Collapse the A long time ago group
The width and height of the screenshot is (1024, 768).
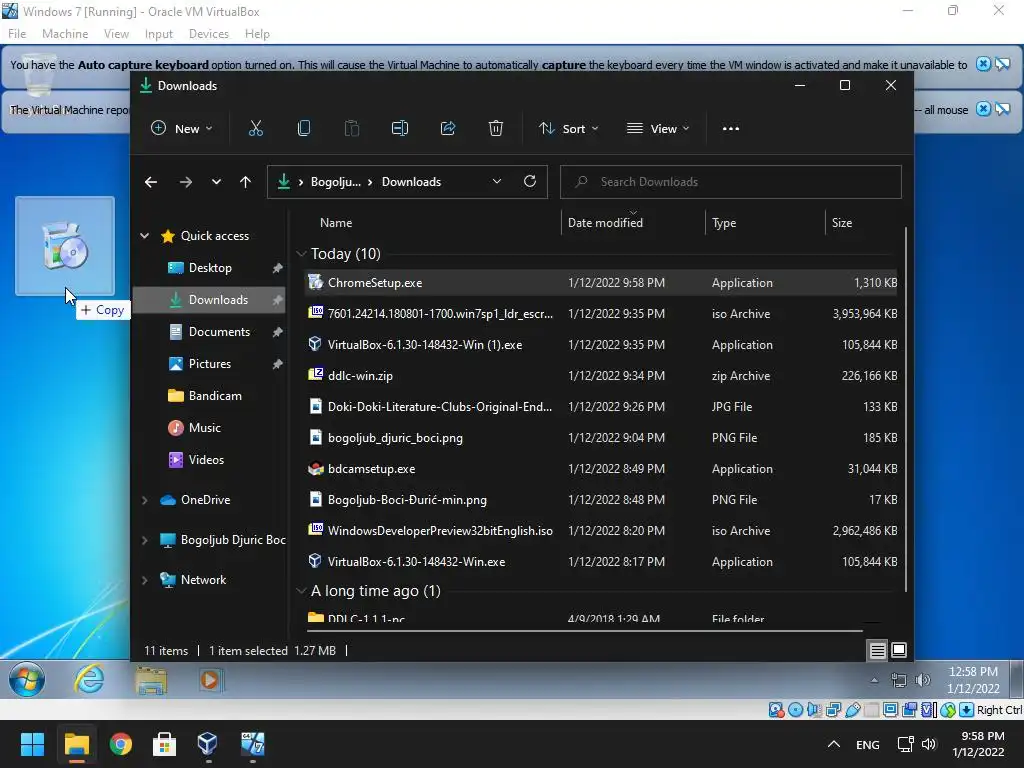click(x=301, y=591)
